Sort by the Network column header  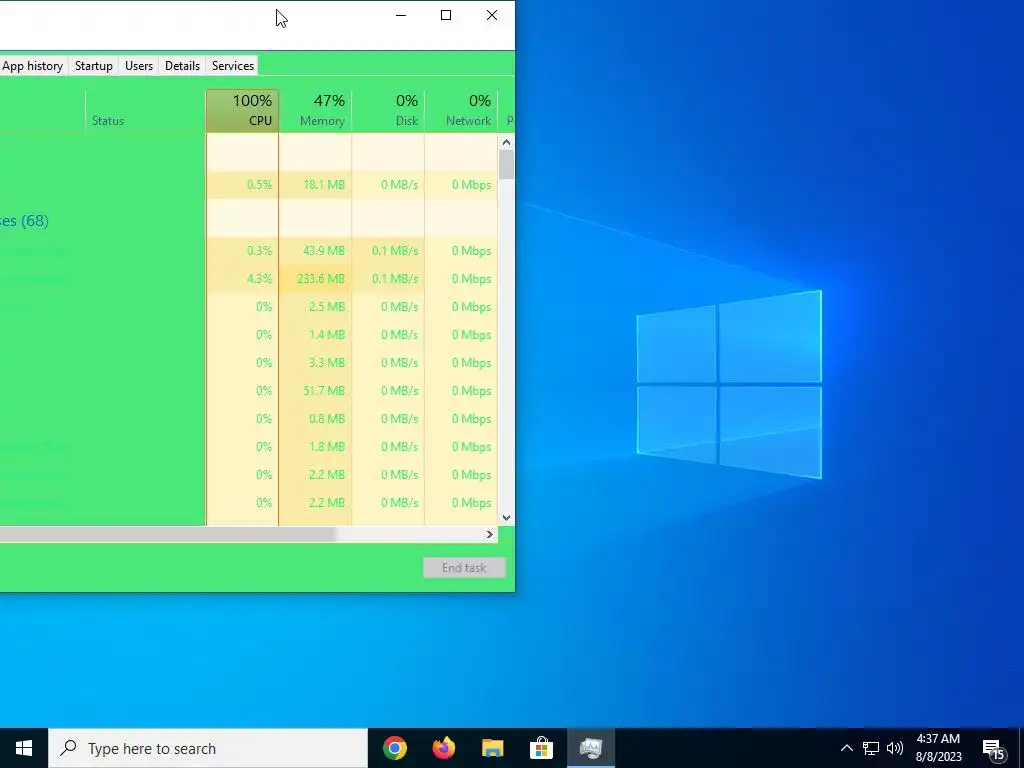(x=461, y=111)
